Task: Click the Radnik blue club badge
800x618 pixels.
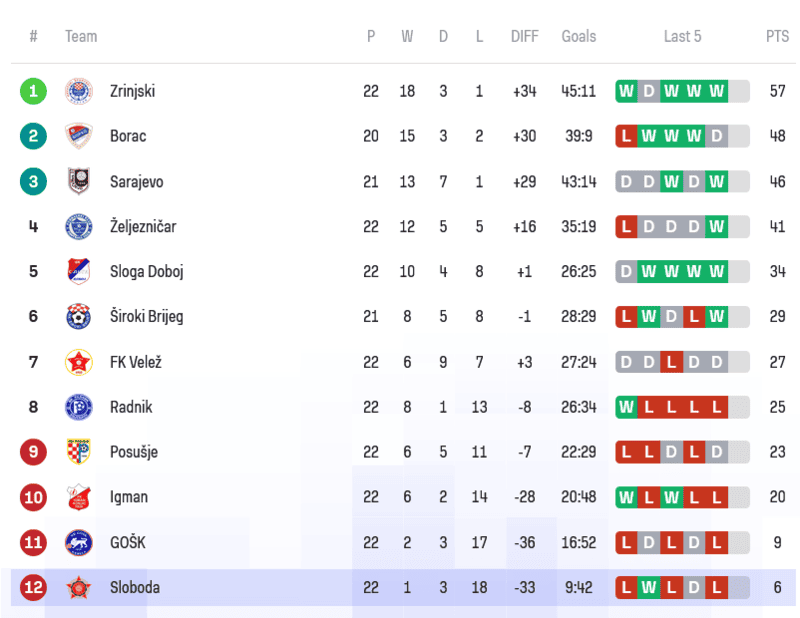Action: (78, 407)
